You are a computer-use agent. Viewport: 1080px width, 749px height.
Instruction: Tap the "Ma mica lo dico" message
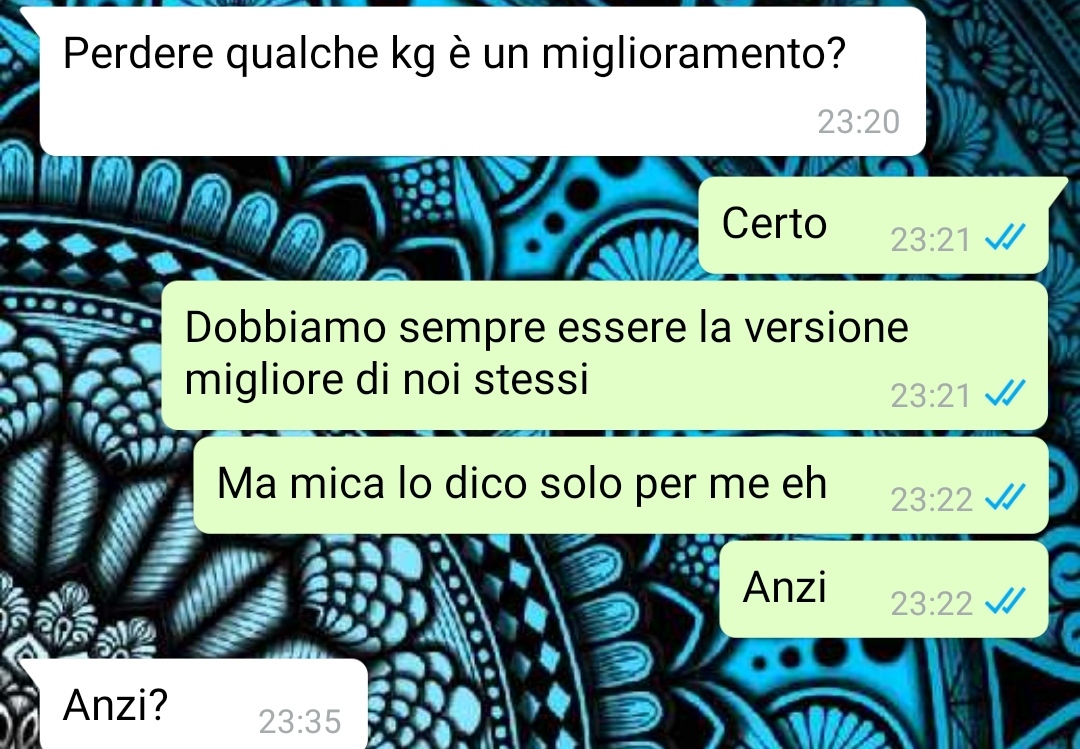coord(621,485)
